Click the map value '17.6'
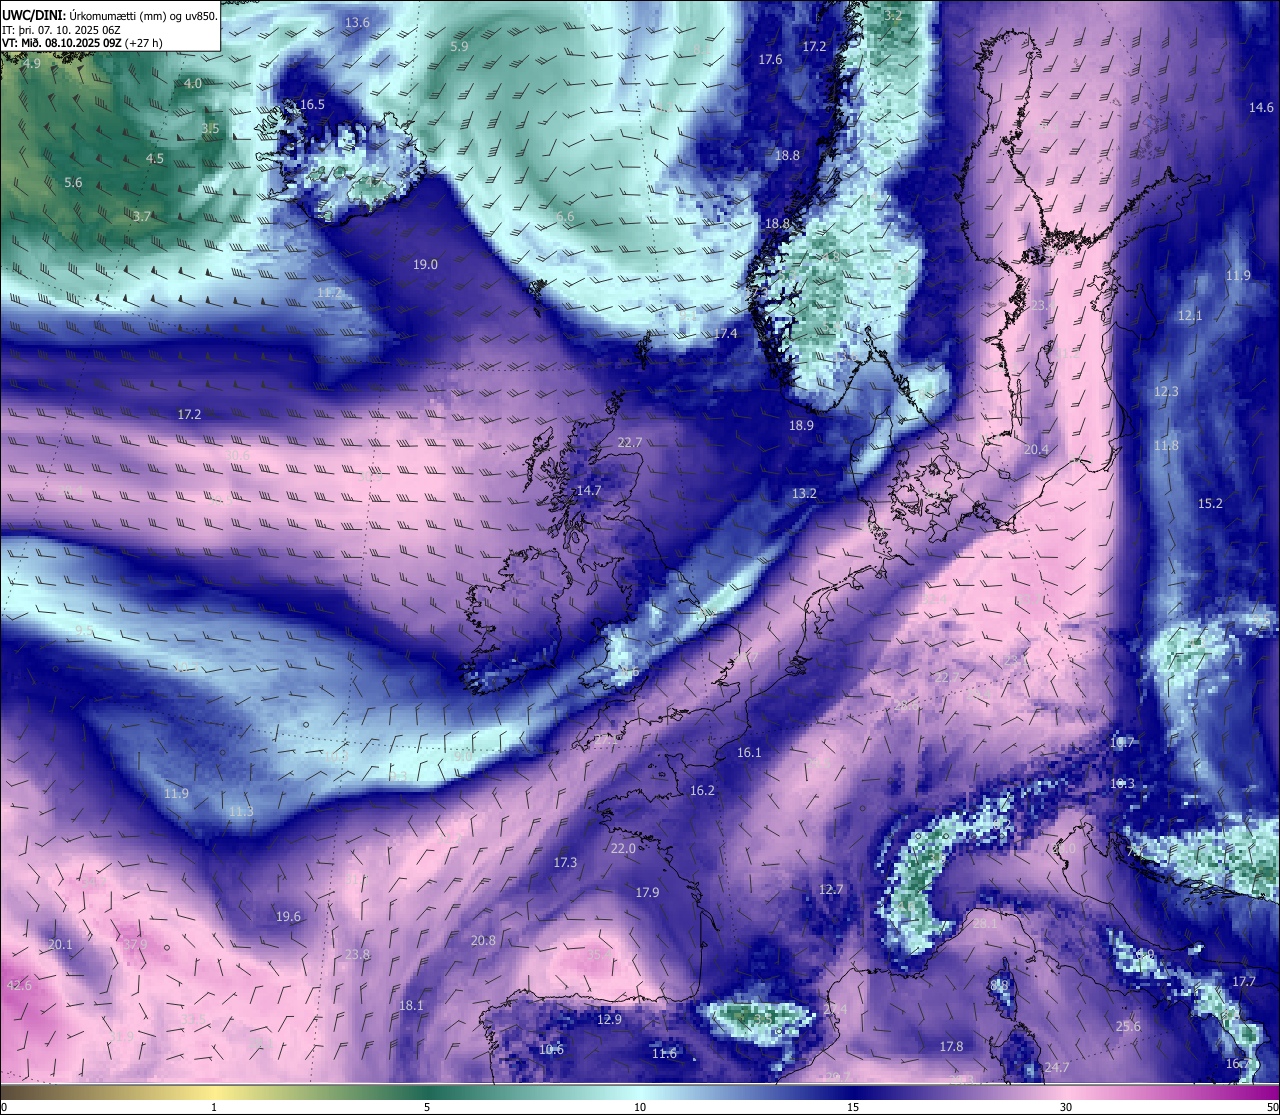The height and width of the screenshot is (1115, 1280). point(770,59)
